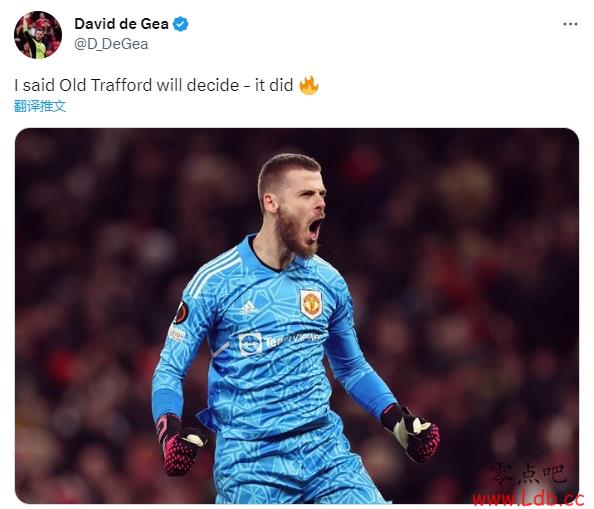The height and width of the screenshot is (509, 594).
Task: Click the words I said opening the tweet
Action: pos(34,85)
